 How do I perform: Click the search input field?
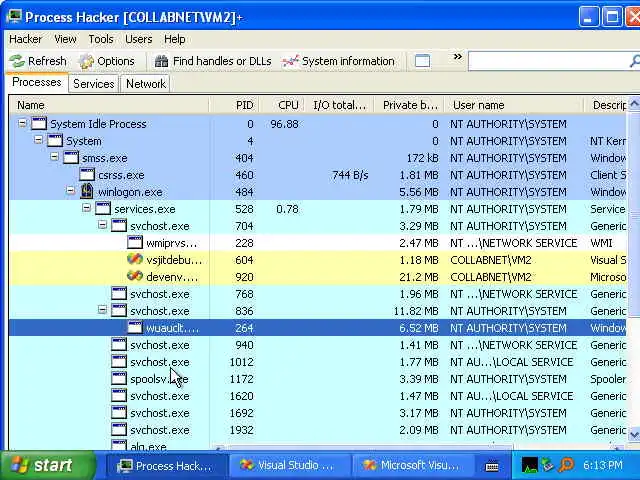point(549,61)
